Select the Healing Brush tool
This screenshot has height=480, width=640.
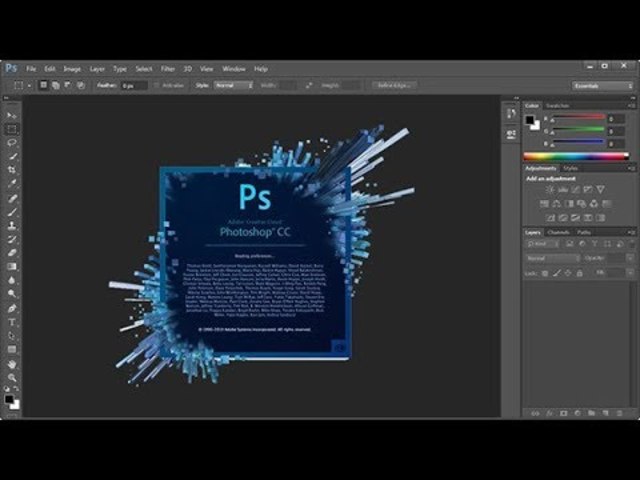pyautogui.click(x=12, y=198)
